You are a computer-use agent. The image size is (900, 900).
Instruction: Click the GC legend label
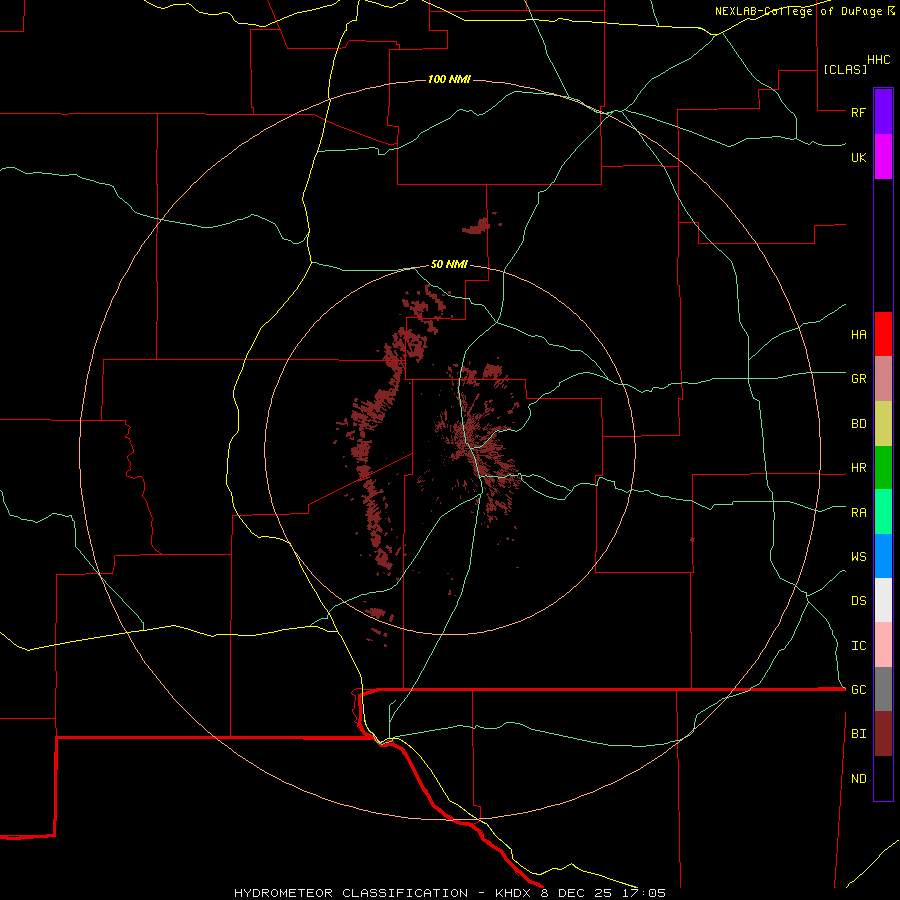858,689
